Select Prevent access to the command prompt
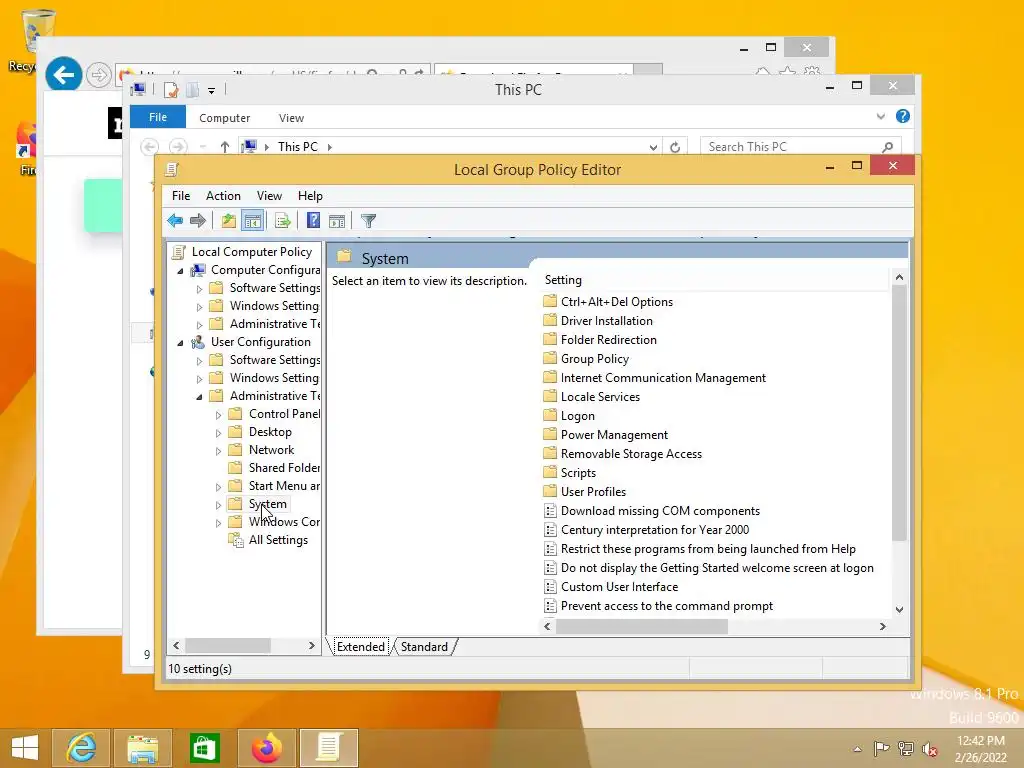1024x768 pixels. (659, 606)
